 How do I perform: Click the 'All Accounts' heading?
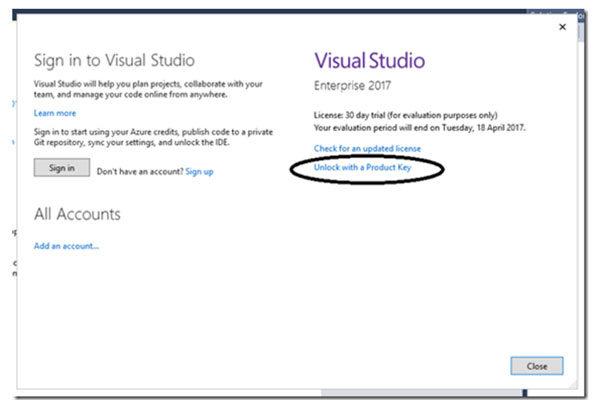tap(77, 214)
